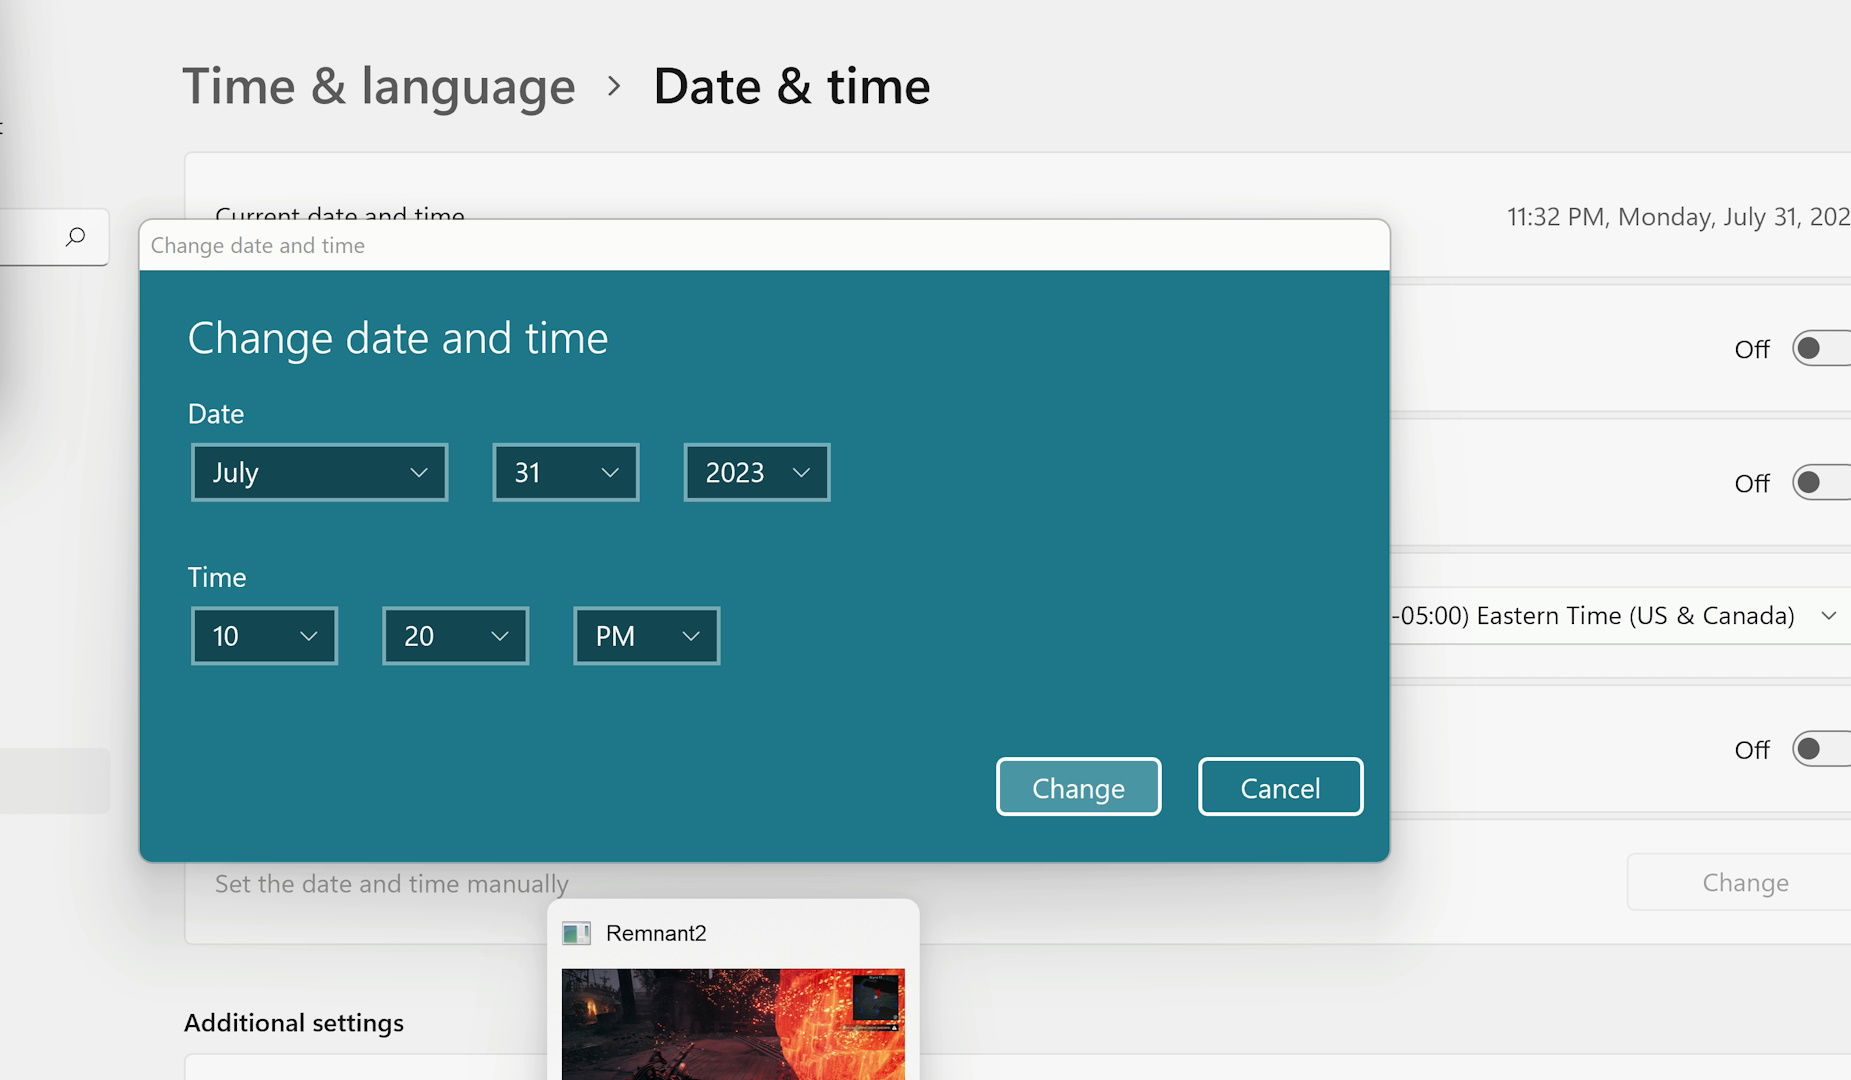The width and height of the screenshot is (1851, 1080).
Task: Click the breadcrumb arrow before Date & time
Action: (614, 87)
